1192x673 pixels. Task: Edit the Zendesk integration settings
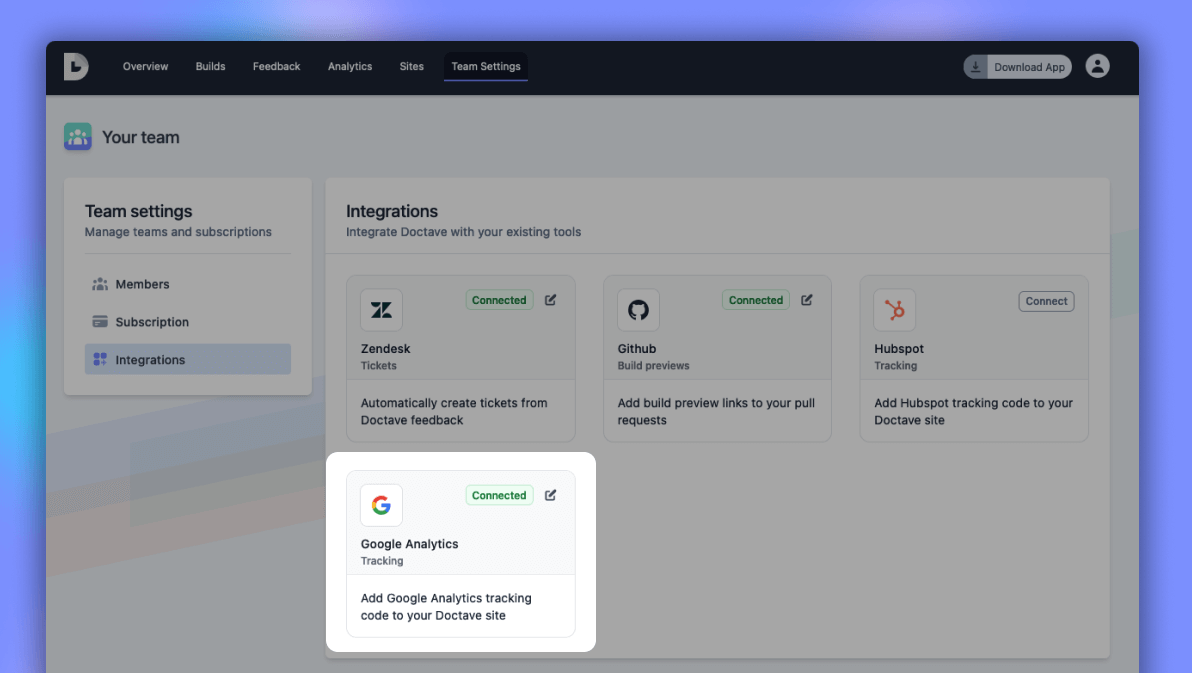(550, 299)
